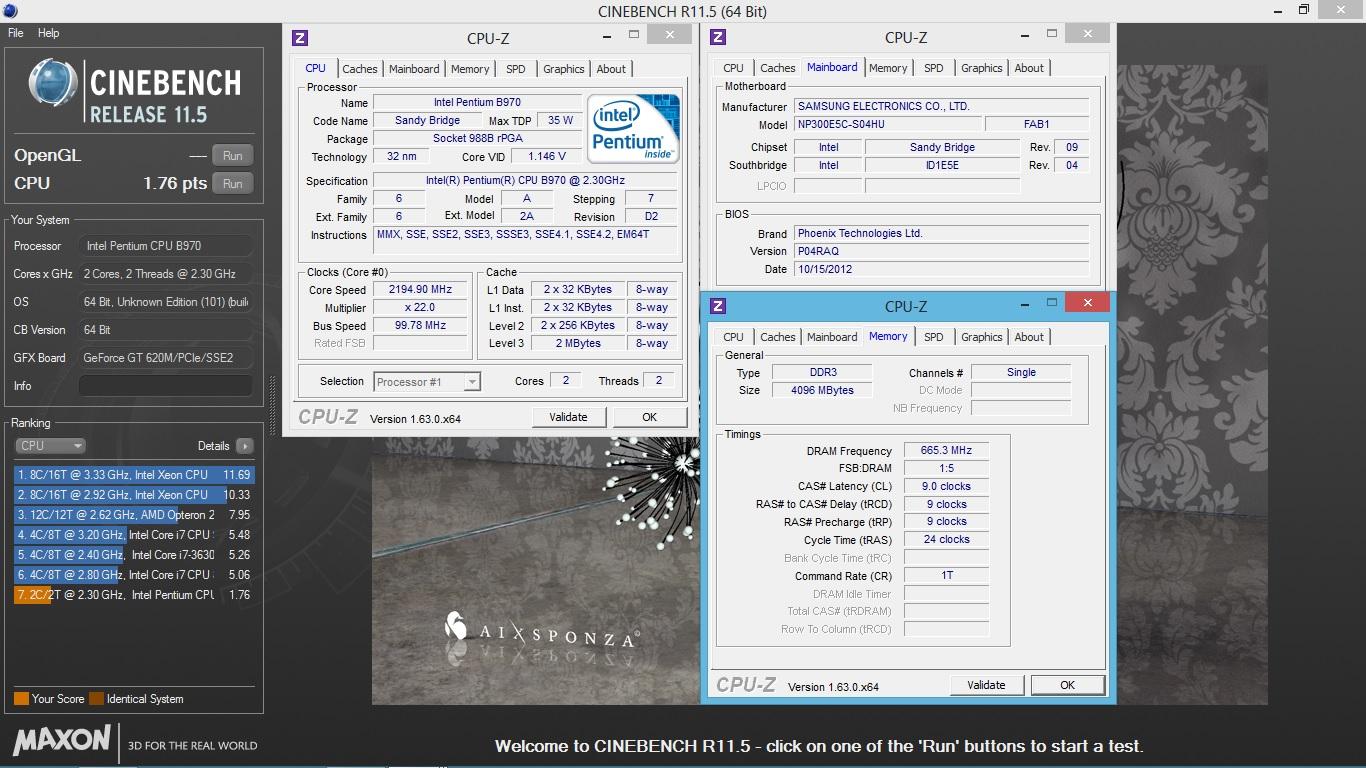
Task: Click the Z icon of Mainboard CPU-Z window
Action: pos(717,38)
